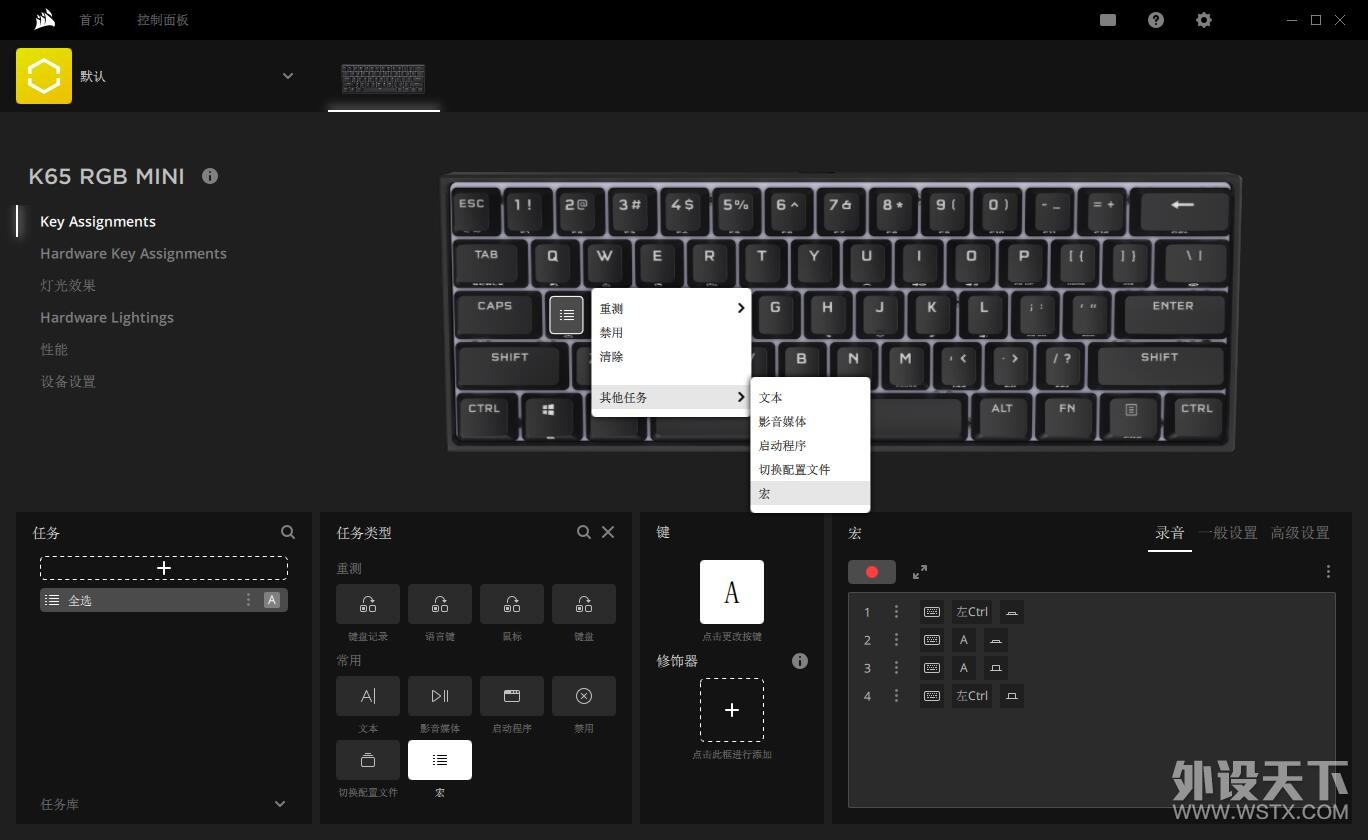Open 性能 section
1368x840 pixels.
[54, 350]
